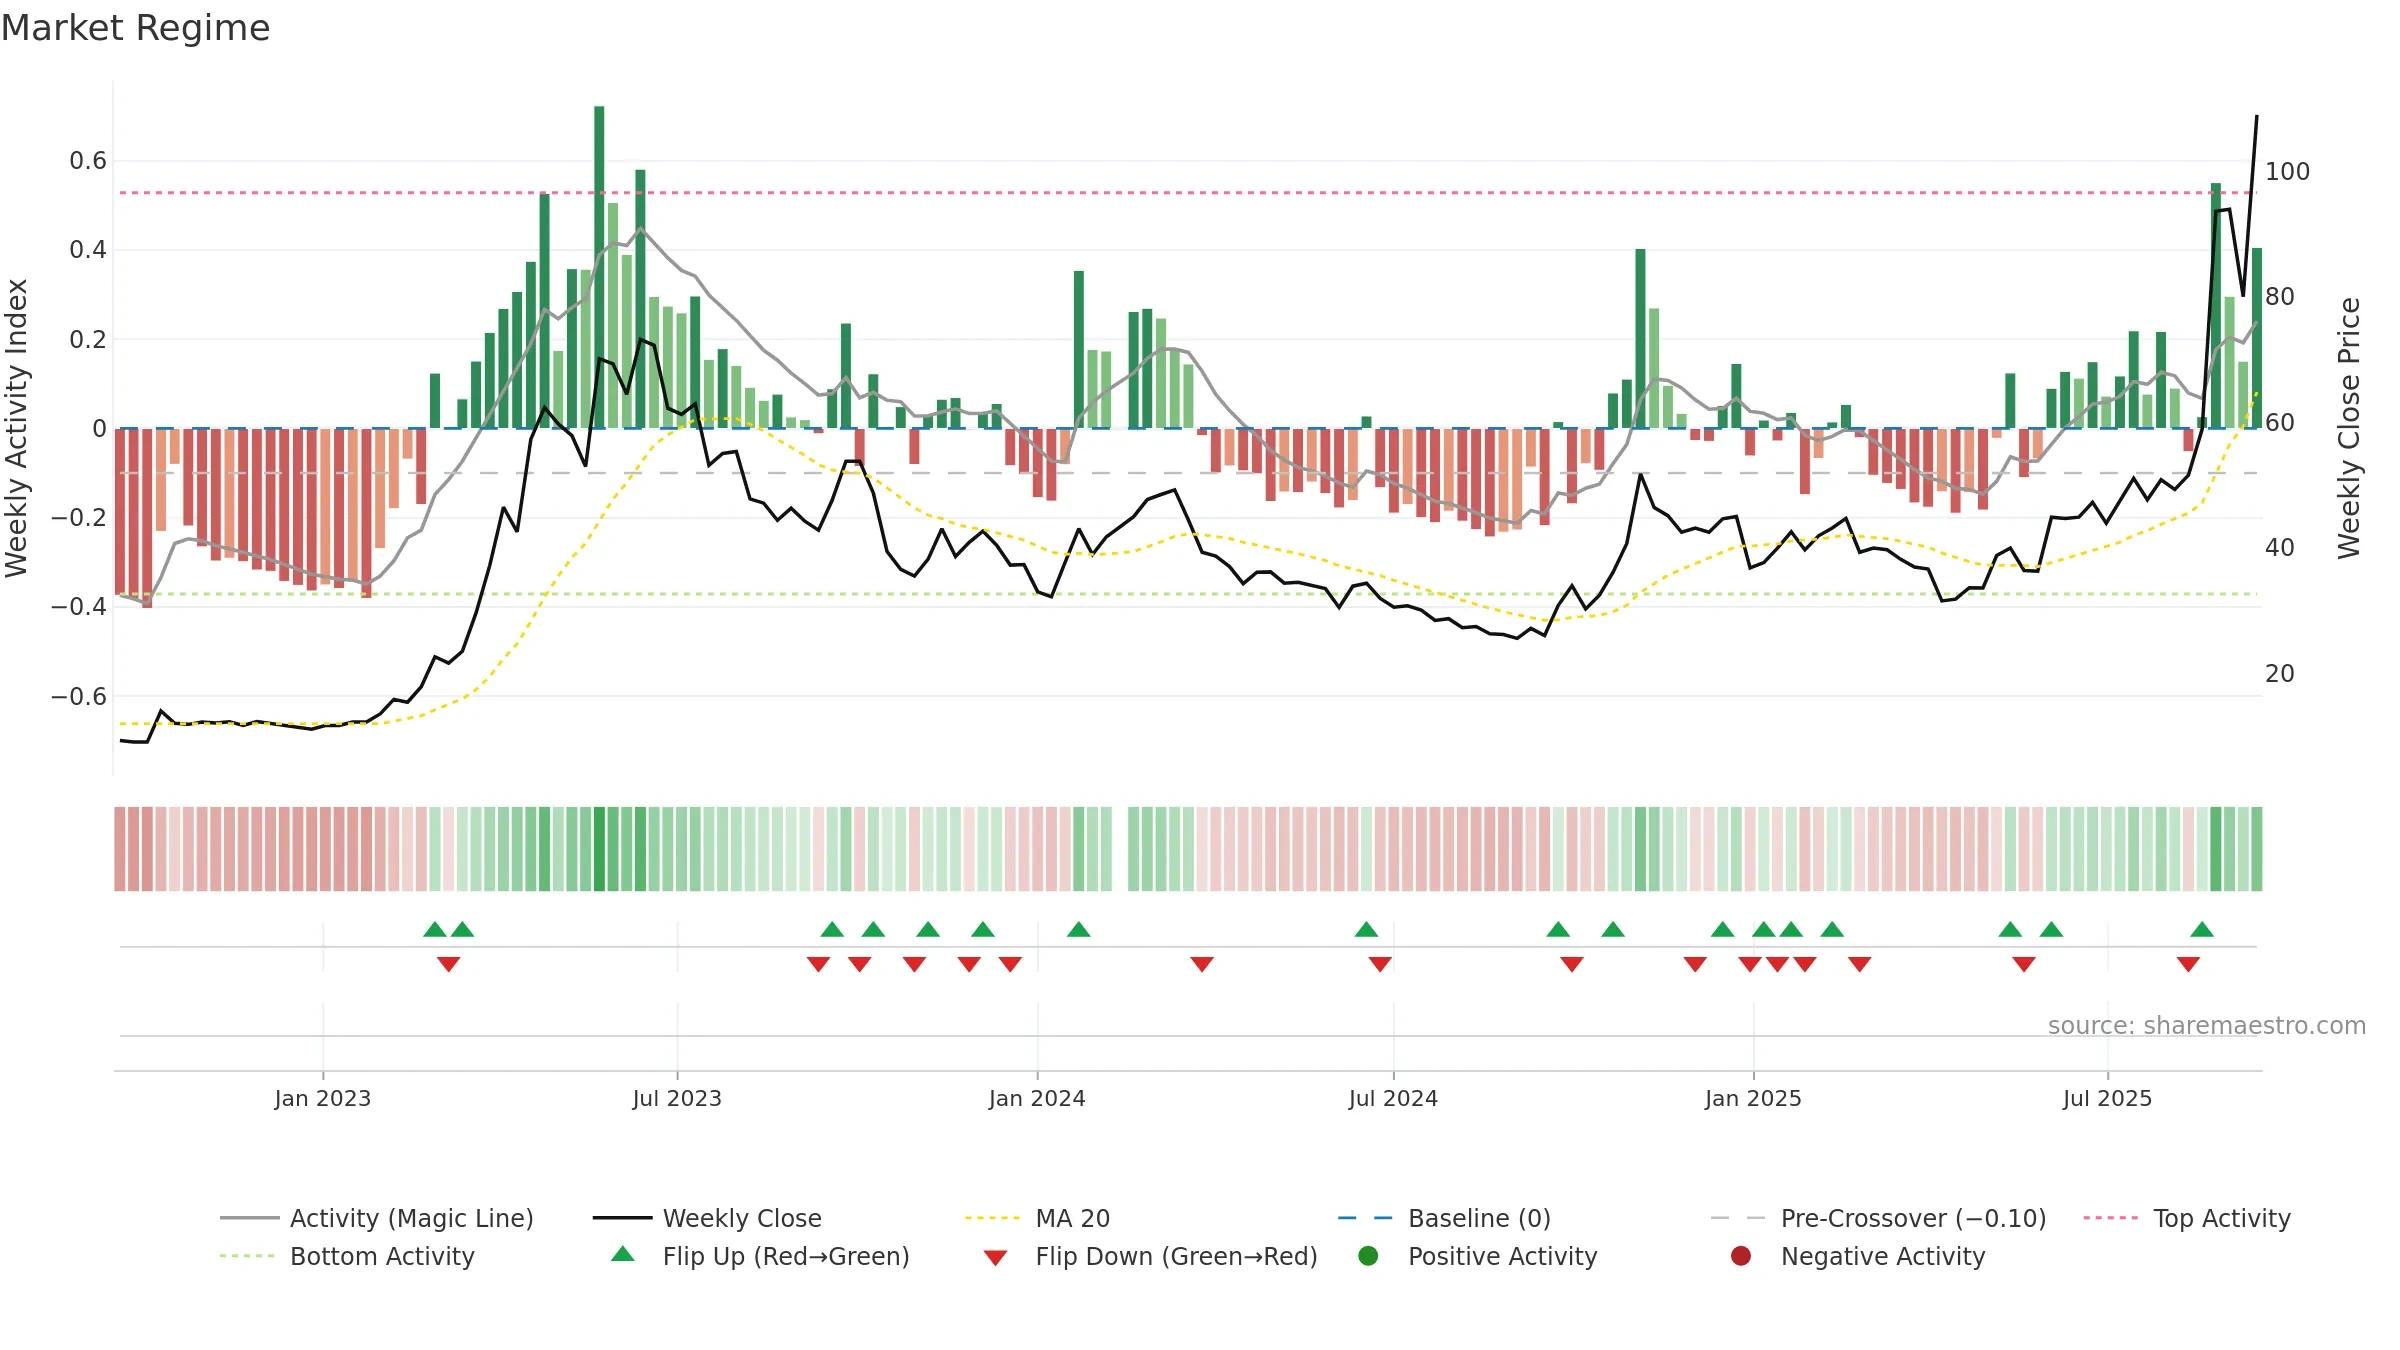Click the dark red circle Negative Activity icon
Image resolution: width=2400 pixels, height=1350 pixels.
click(x=1741, y=1256)
